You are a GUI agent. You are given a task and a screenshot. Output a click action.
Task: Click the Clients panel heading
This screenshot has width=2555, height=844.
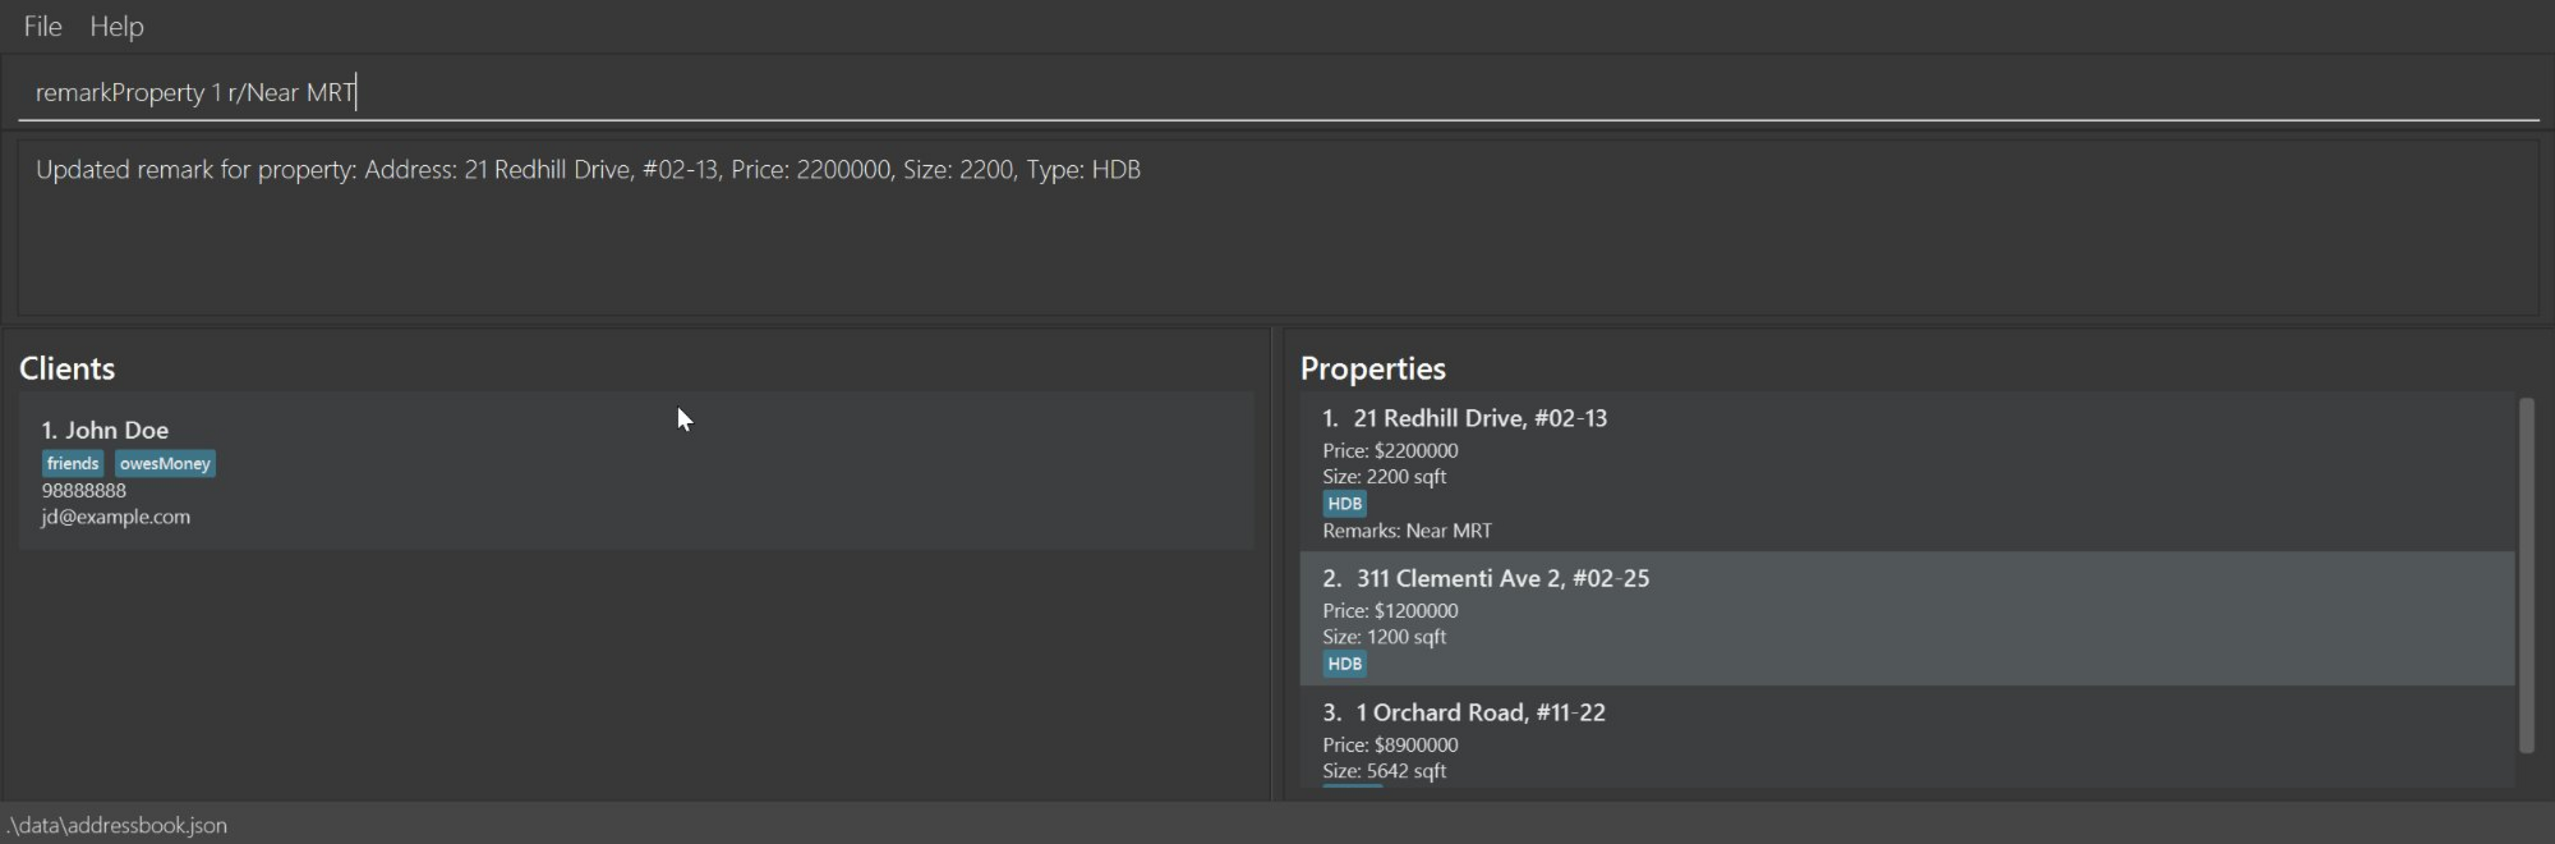67,368
